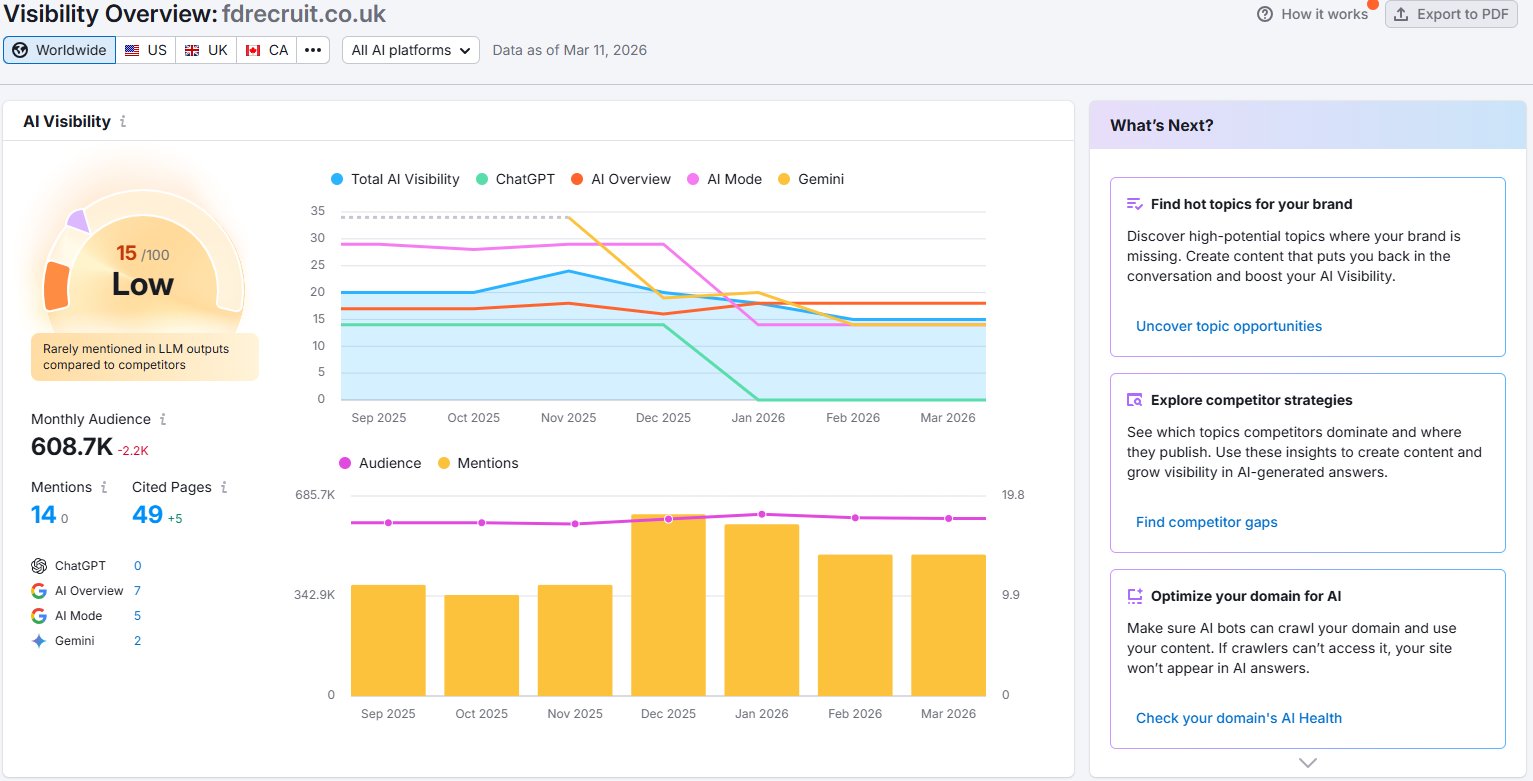1533x781 pixels.
Task: Open the more regions ellipsis menu
Action: pyautogui.click(x=313, y=50)
